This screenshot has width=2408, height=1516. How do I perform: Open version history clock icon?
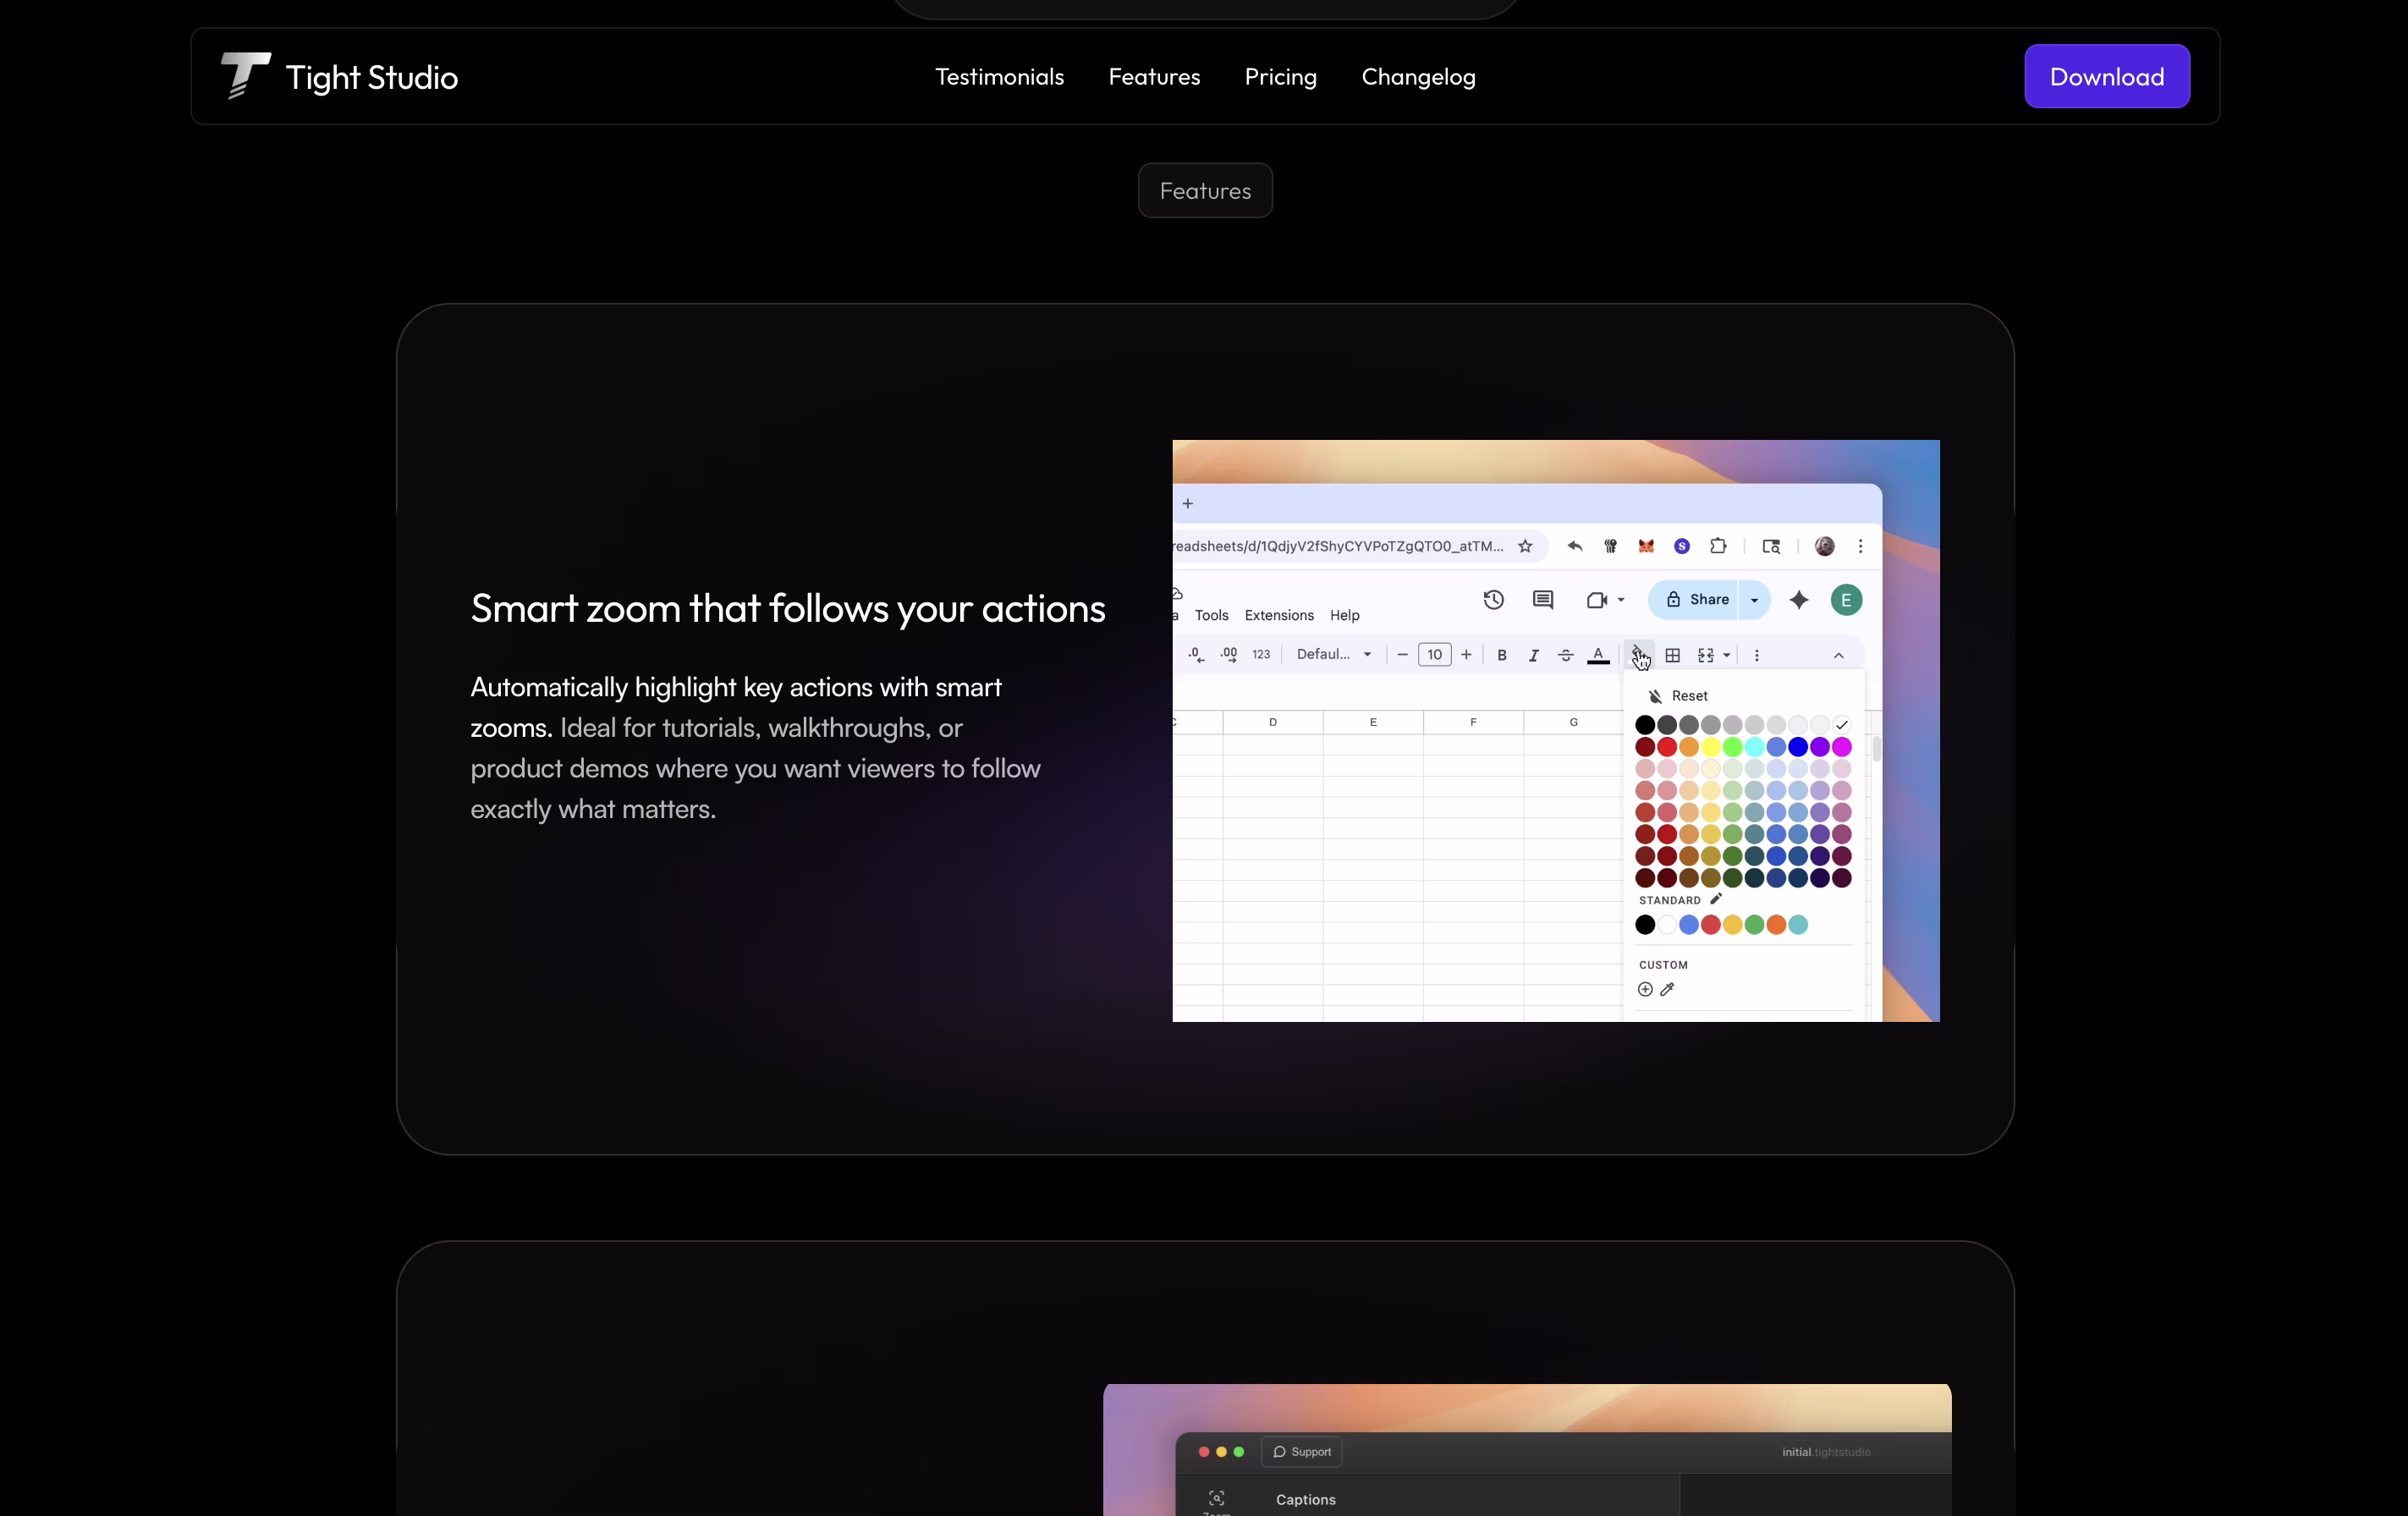pyautogui.click(x=1493, y=600)
